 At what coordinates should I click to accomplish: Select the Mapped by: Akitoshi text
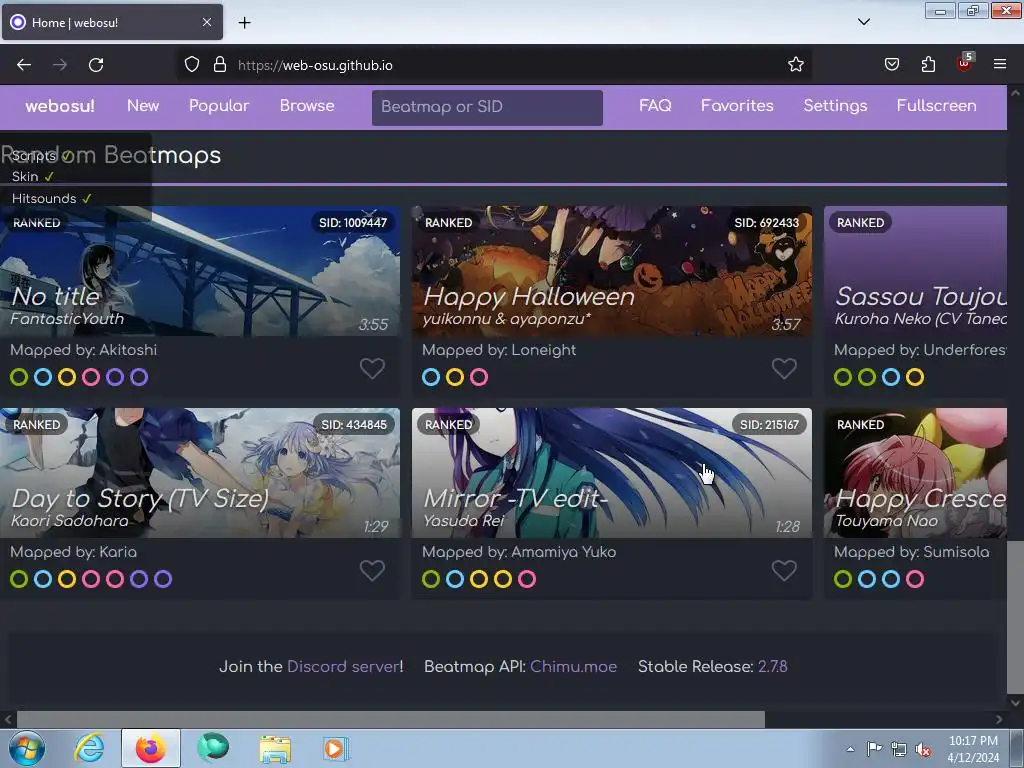point(84,350)
